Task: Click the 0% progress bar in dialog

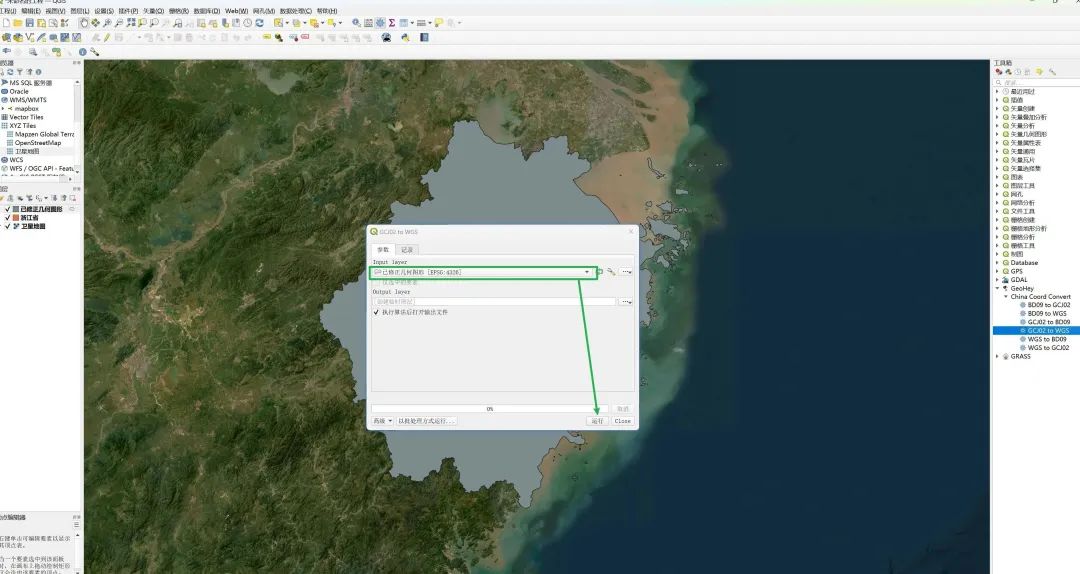Action: pyautogui.click(x=489, y=409)
